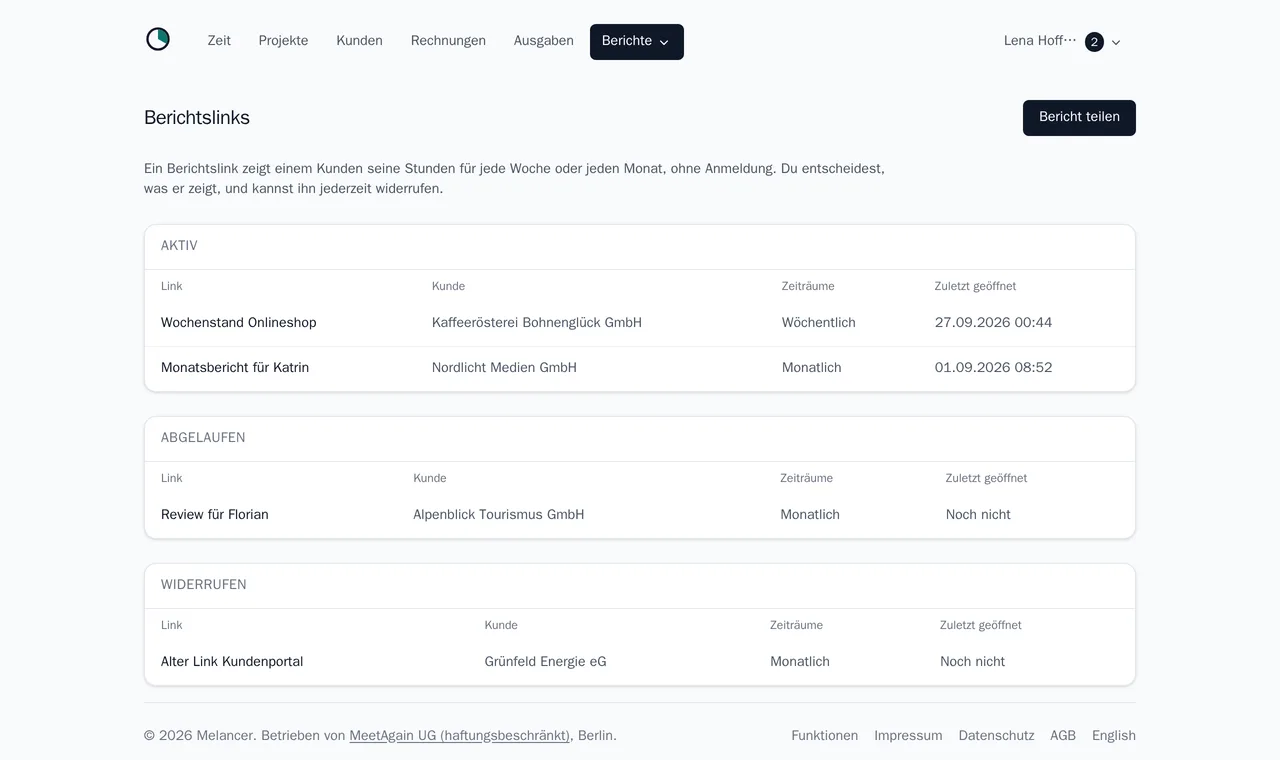1280x760 pixels.
Task: Open the Kunden section
Action: coord(359,41)
